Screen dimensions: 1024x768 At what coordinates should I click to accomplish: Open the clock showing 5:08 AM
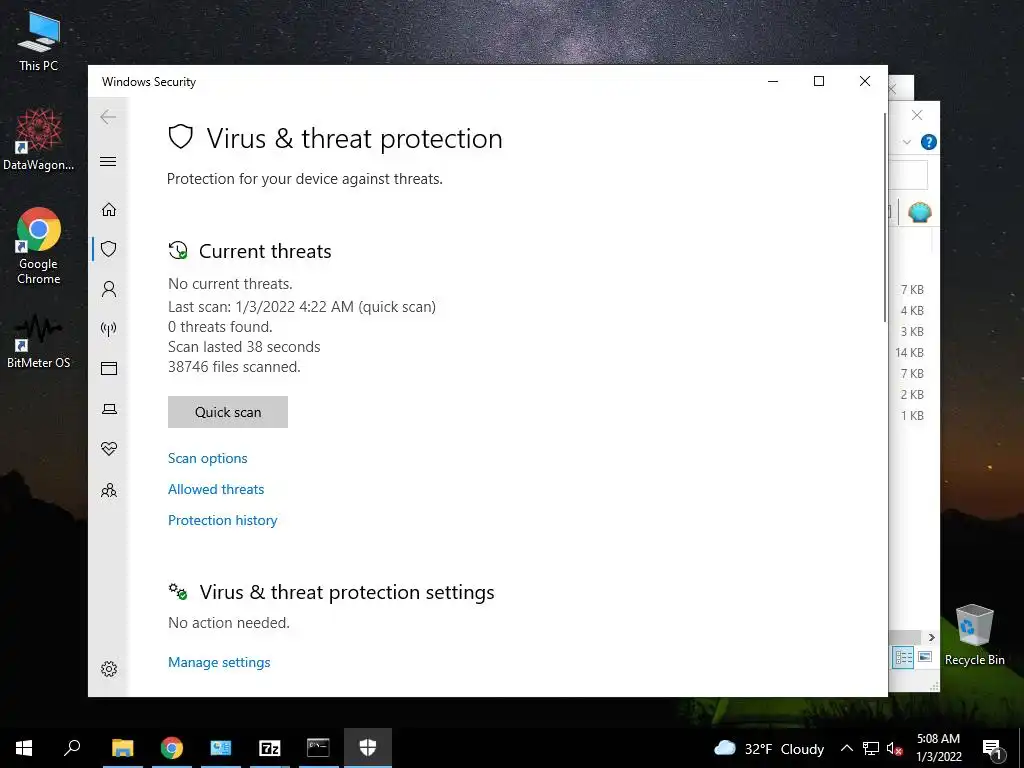[x=938, y=748]
